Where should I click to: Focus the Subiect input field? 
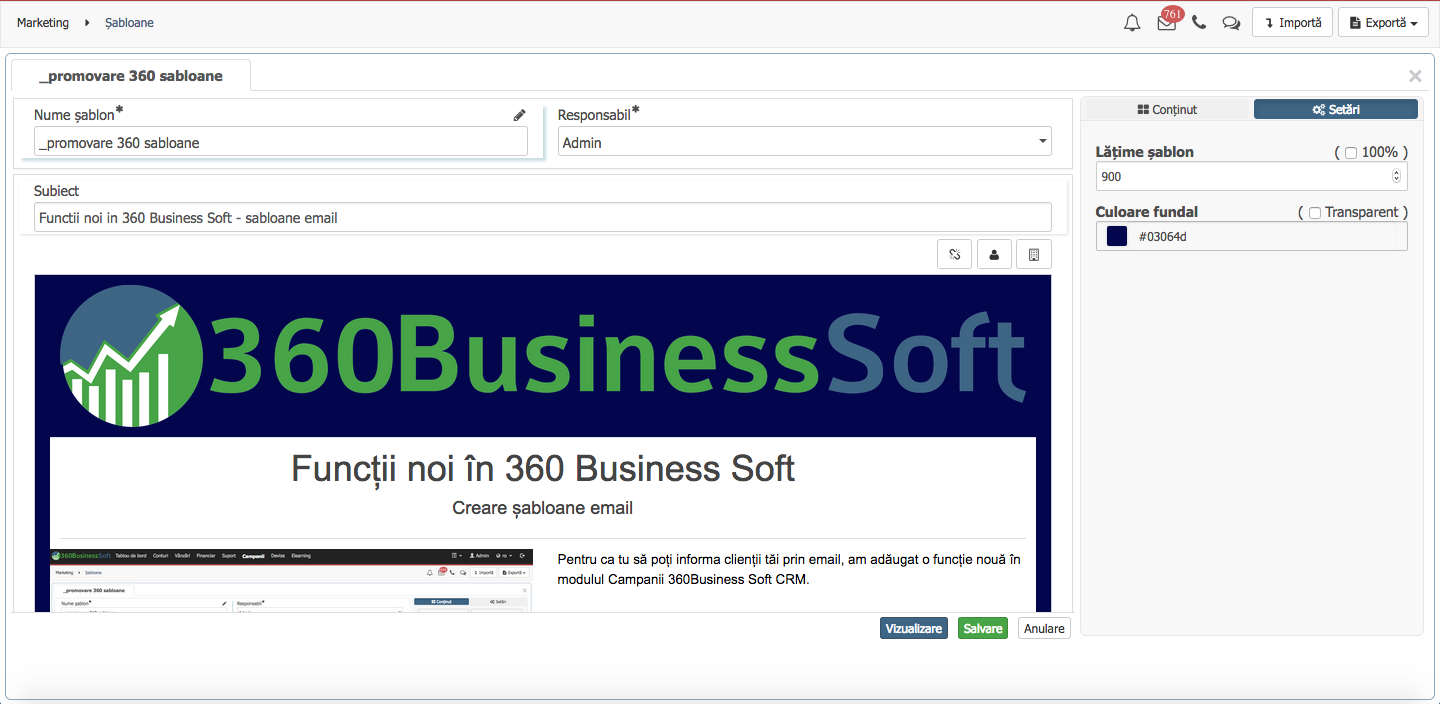[543, 217]
